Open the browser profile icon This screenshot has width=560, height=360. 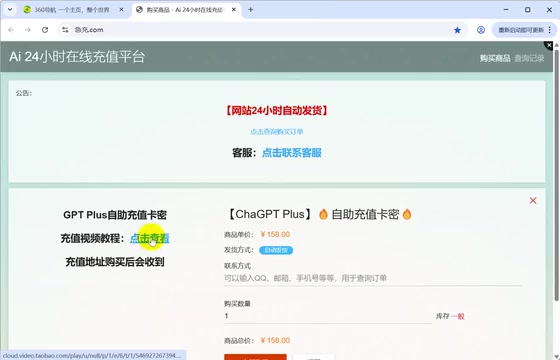click(481, 30)
